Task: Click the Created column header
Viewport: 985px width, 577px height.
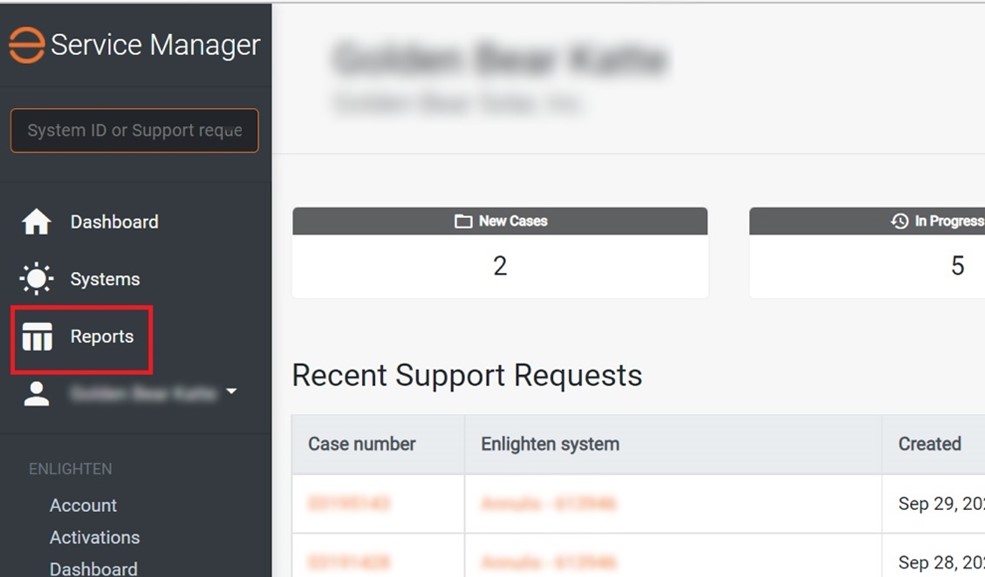Action: 929,444
